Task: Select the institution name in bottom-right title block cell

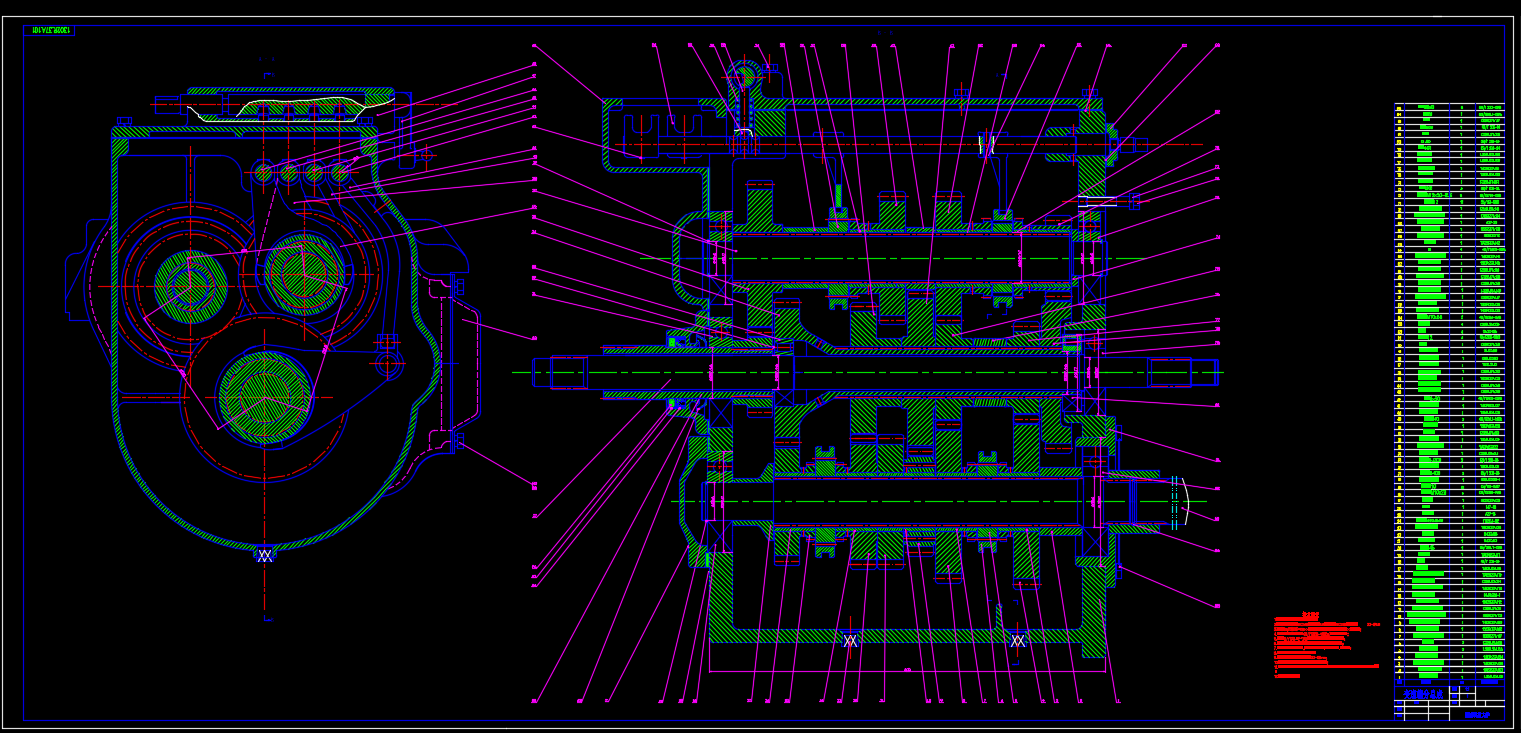Action: point(1477,713)
